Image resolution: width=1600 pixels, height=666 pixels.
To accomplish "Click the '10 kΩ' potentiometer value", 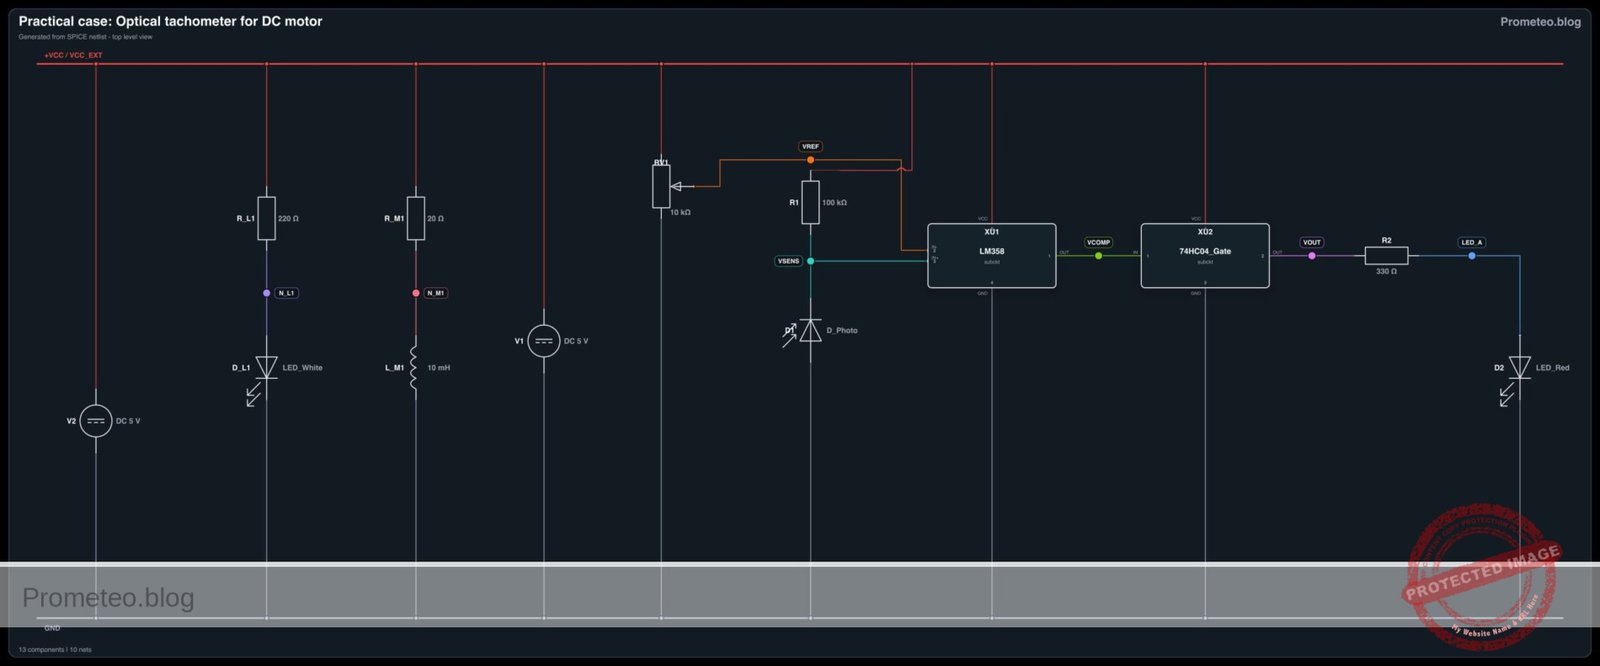I will tap(680, 213).
